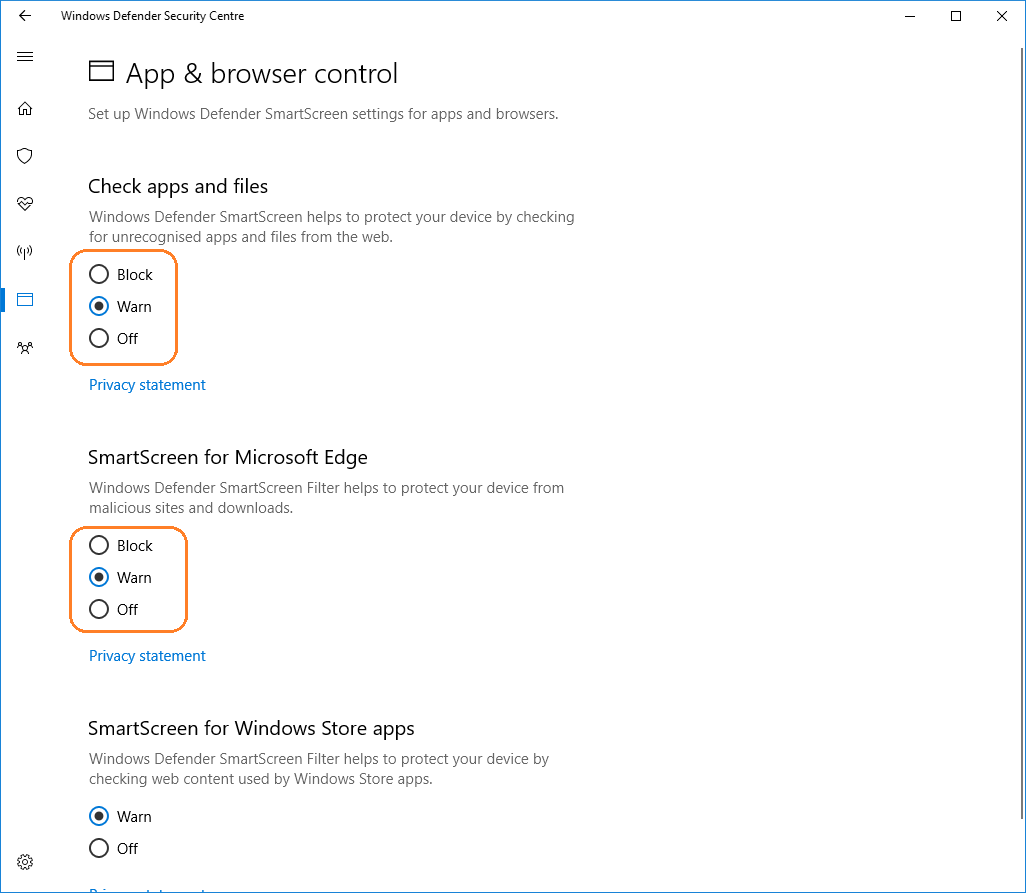Open Privacy statement under SmartScreen for Edge
The width and height of the screenshot is (1026, 893).
pyautogui.click(x=147, y=656)
